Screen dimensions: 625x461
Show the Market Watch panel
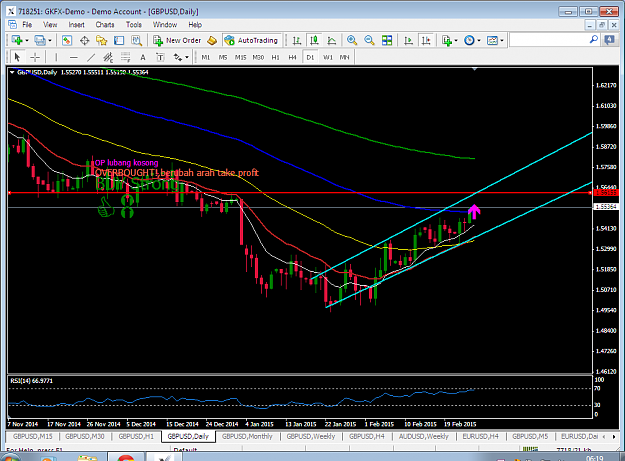point(67,40)
